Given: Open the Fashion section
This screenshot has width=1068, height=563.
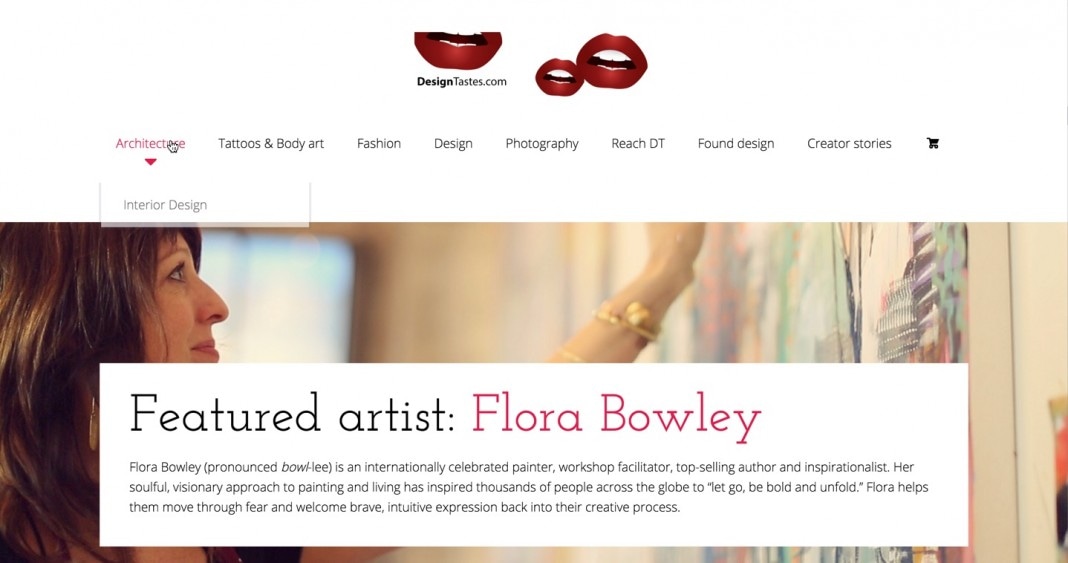Looking at the screenshot, I should [379, 143].
